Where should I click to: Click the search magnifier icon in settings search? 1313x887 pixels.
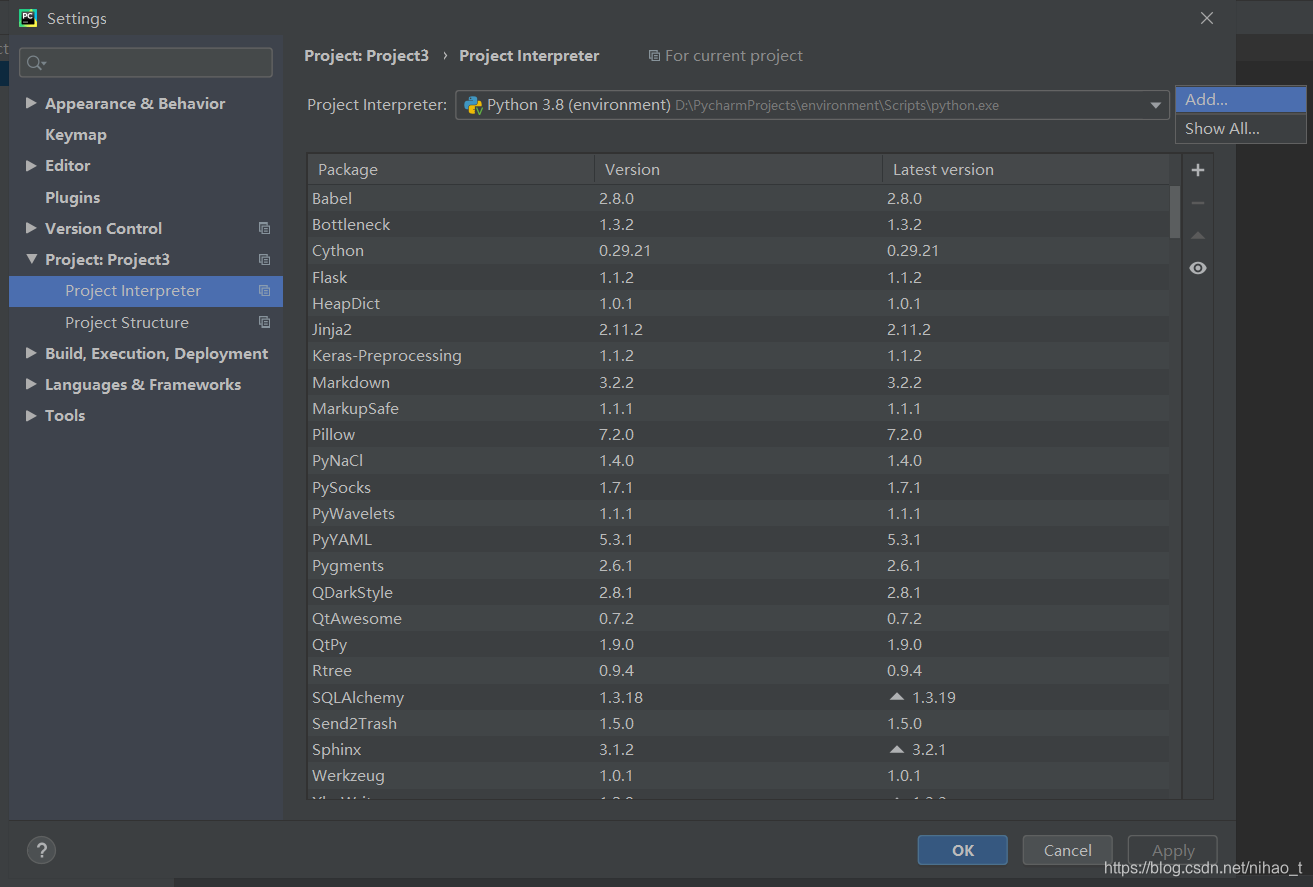click(36, 63)
